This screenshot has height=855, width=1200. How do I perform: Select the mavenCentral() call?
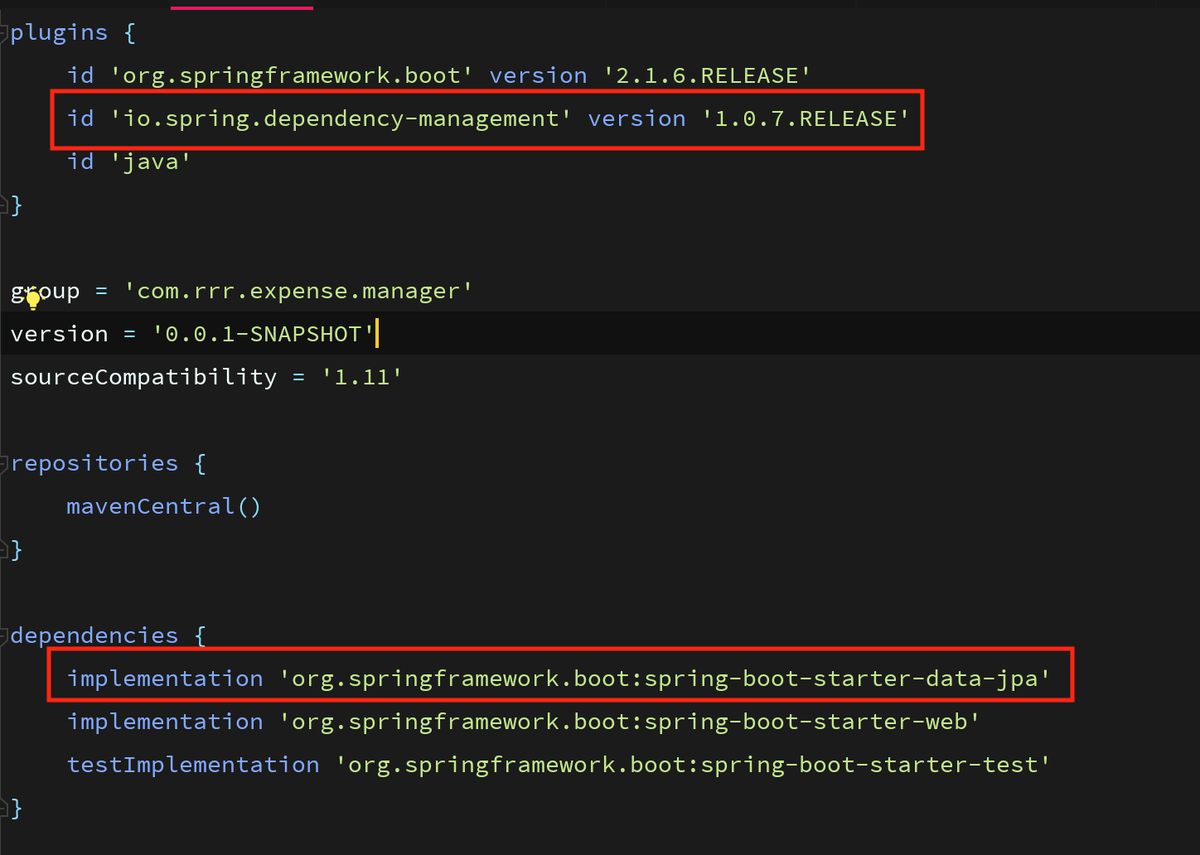pos(163,505)
